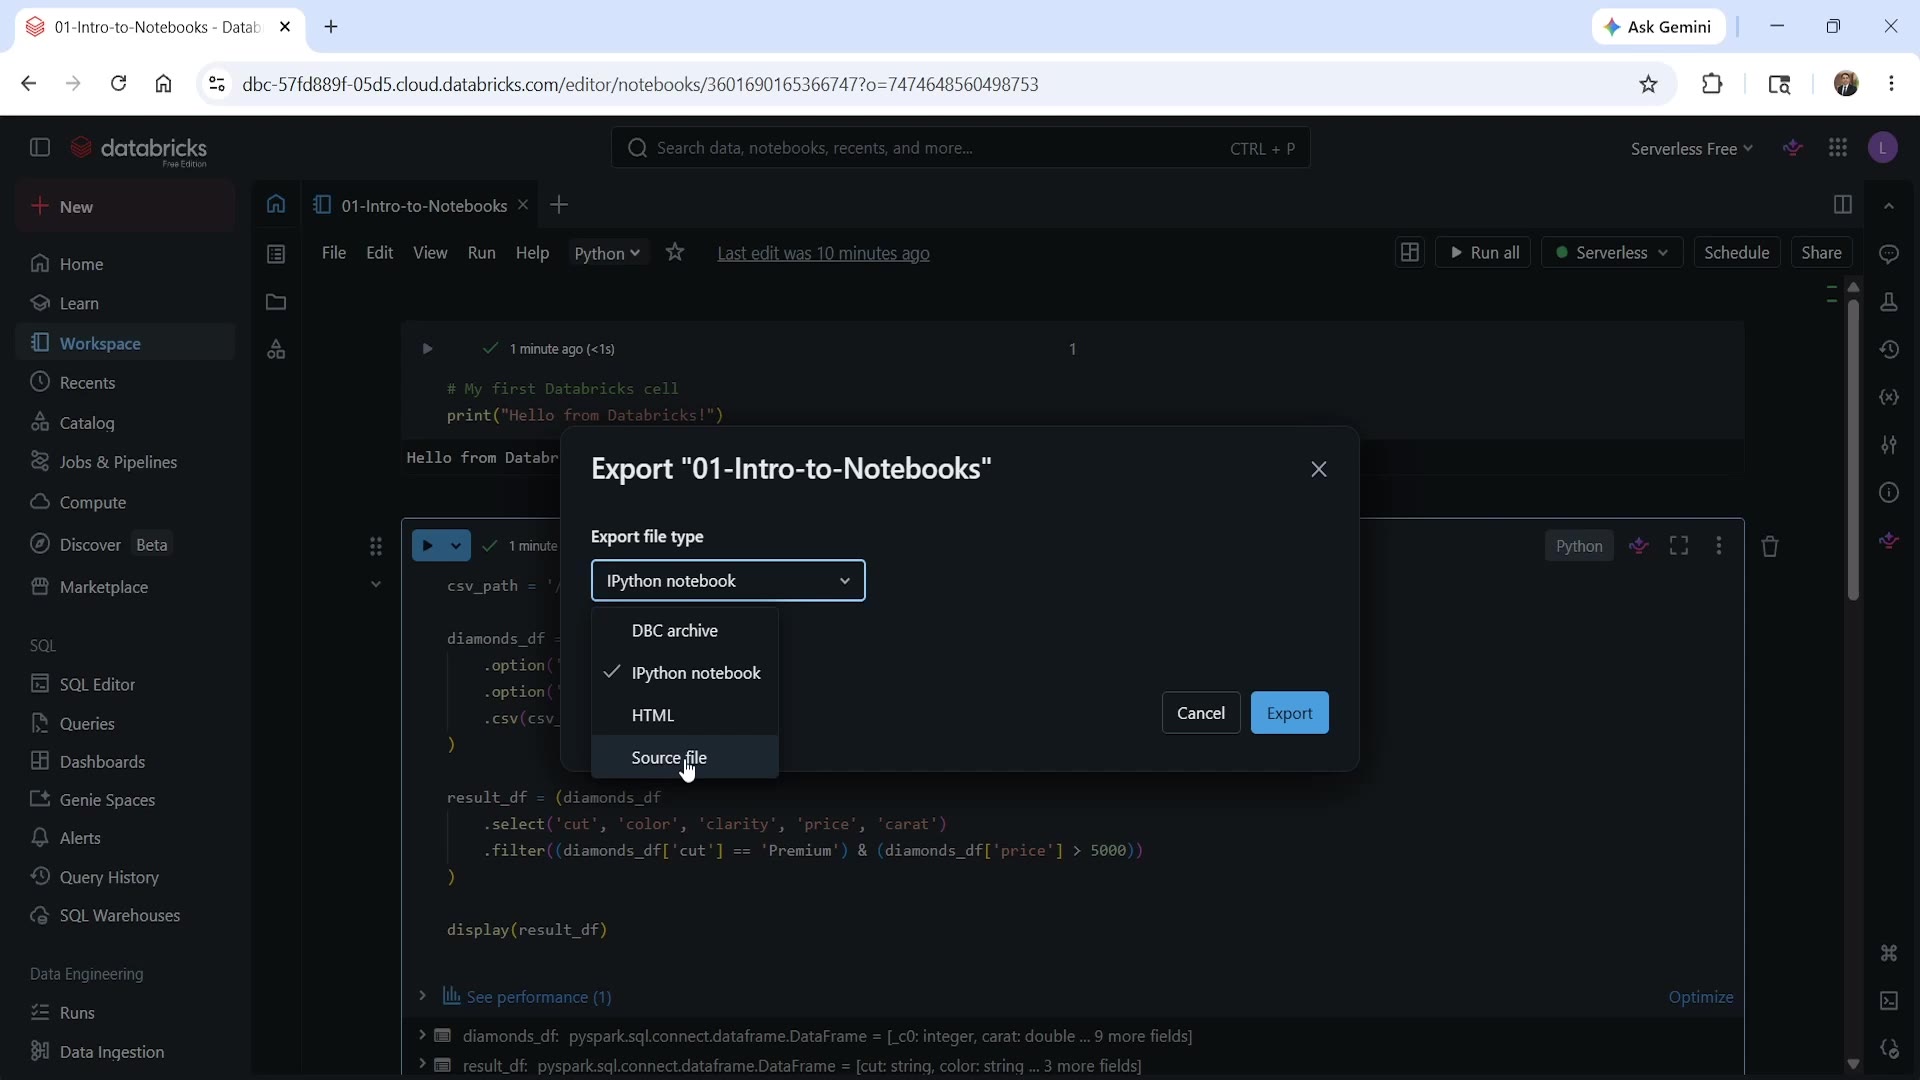Open the View menu
1920x1080 pixels.
point(430,253)
